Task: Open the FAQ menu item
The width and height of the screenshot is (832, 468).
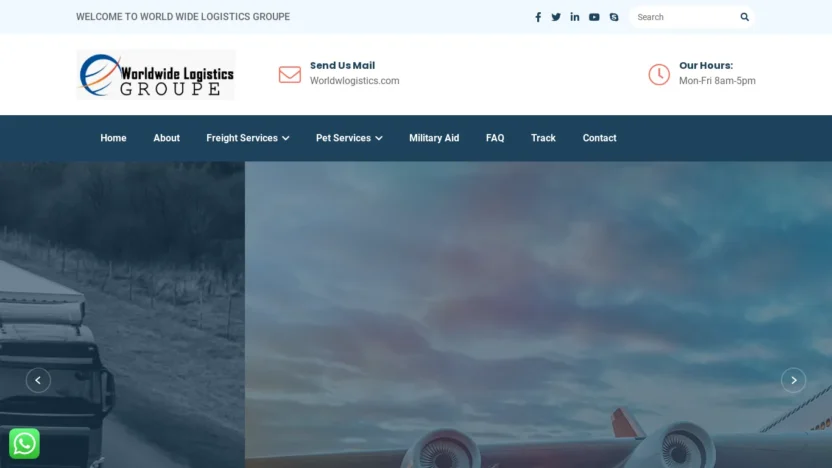Action: (495, 138)
